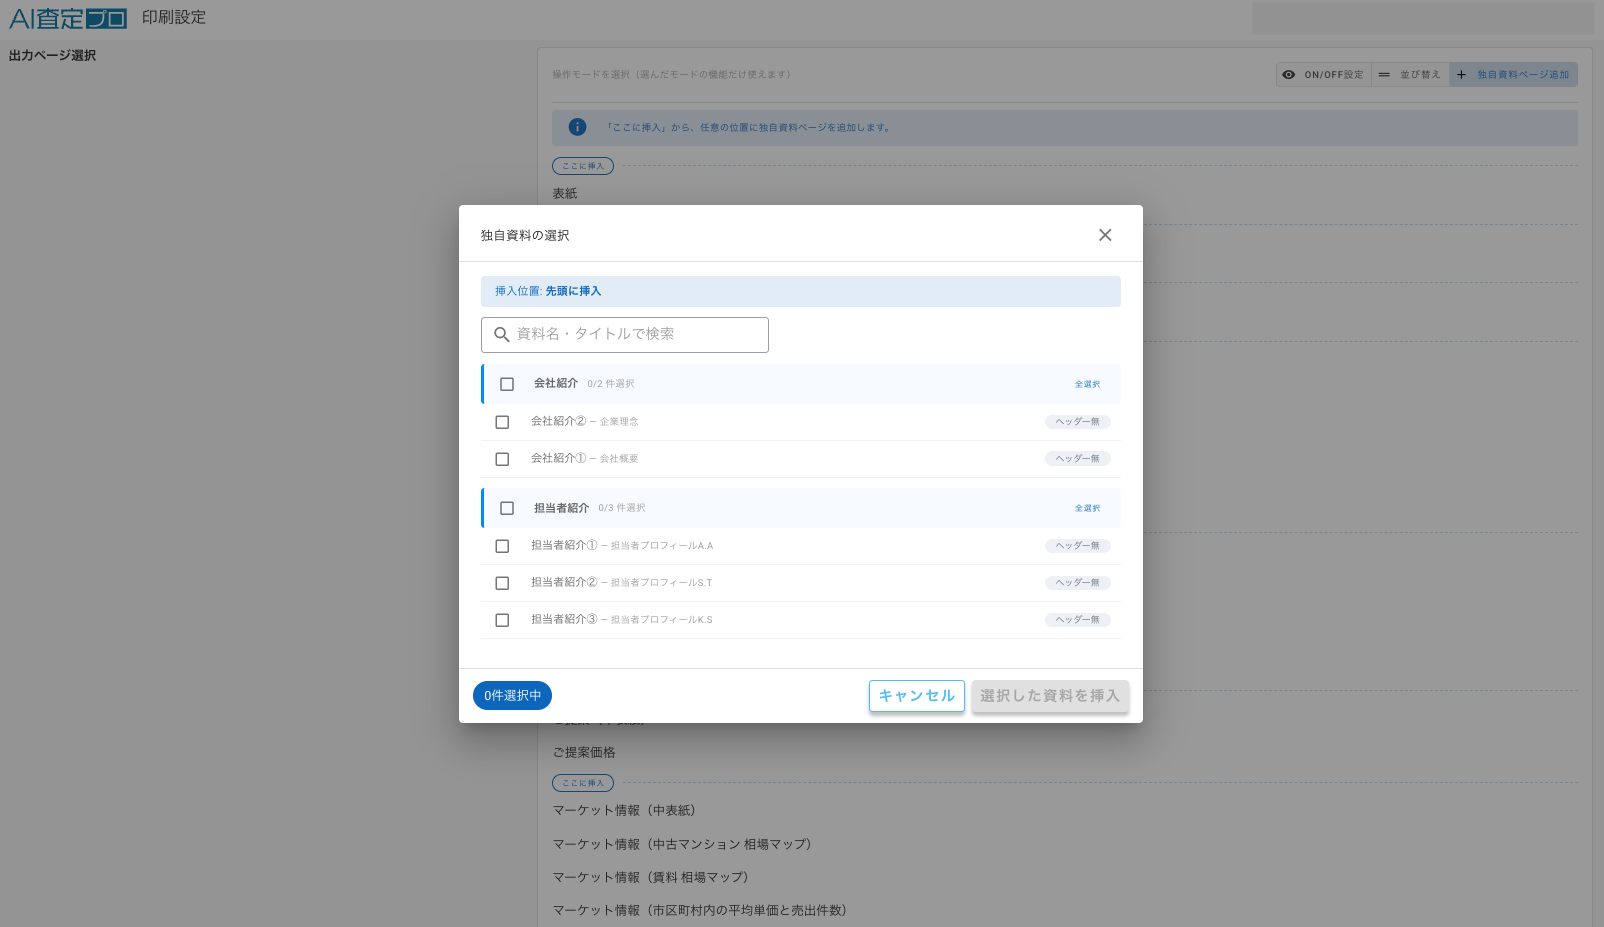
Task: Click the blue info icon in the banner
Action: point(577,127)
